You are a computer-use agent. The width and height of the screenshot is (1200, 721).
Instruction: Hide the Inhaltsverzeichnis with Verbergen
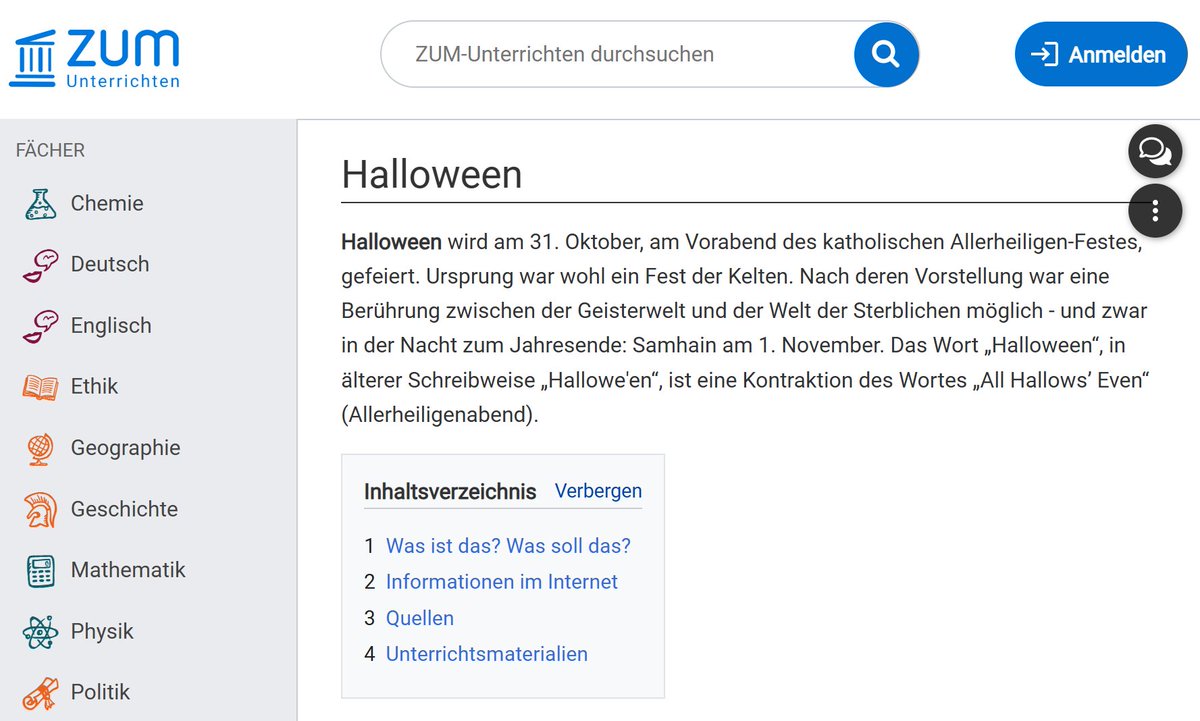tap(598, 490)
